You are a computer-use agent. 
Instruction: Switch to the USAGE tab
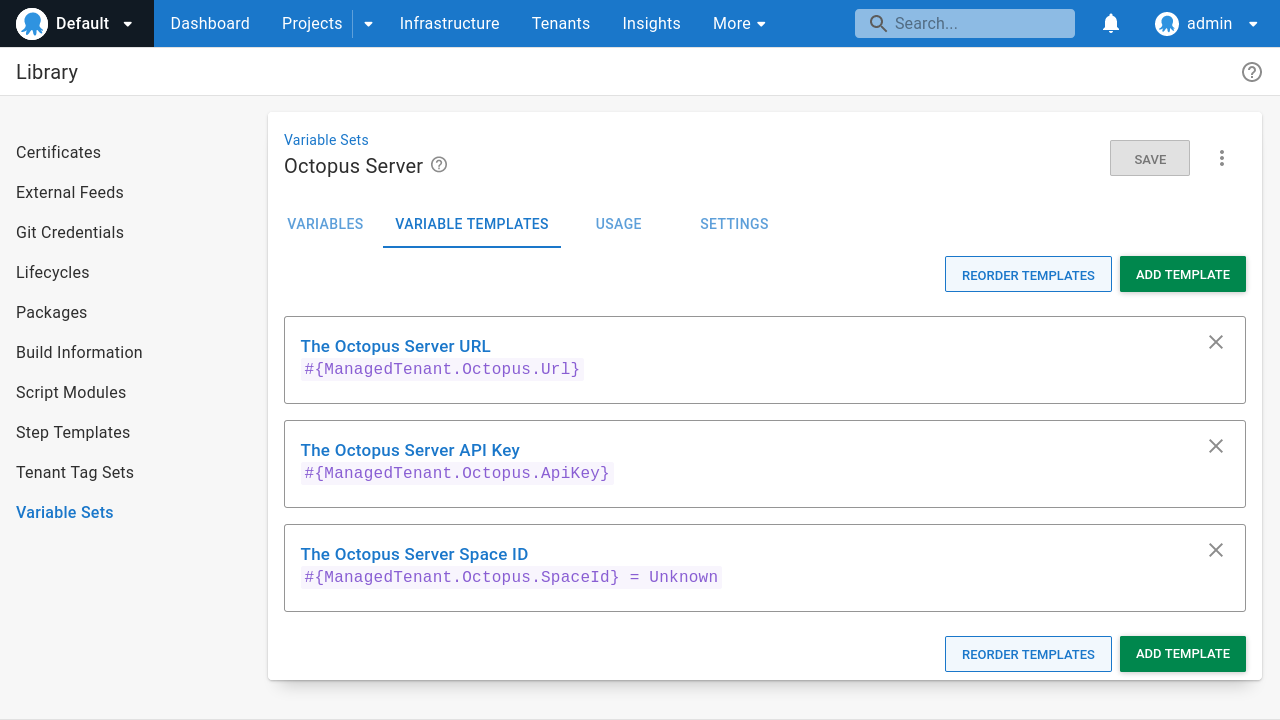click(618, 224)
